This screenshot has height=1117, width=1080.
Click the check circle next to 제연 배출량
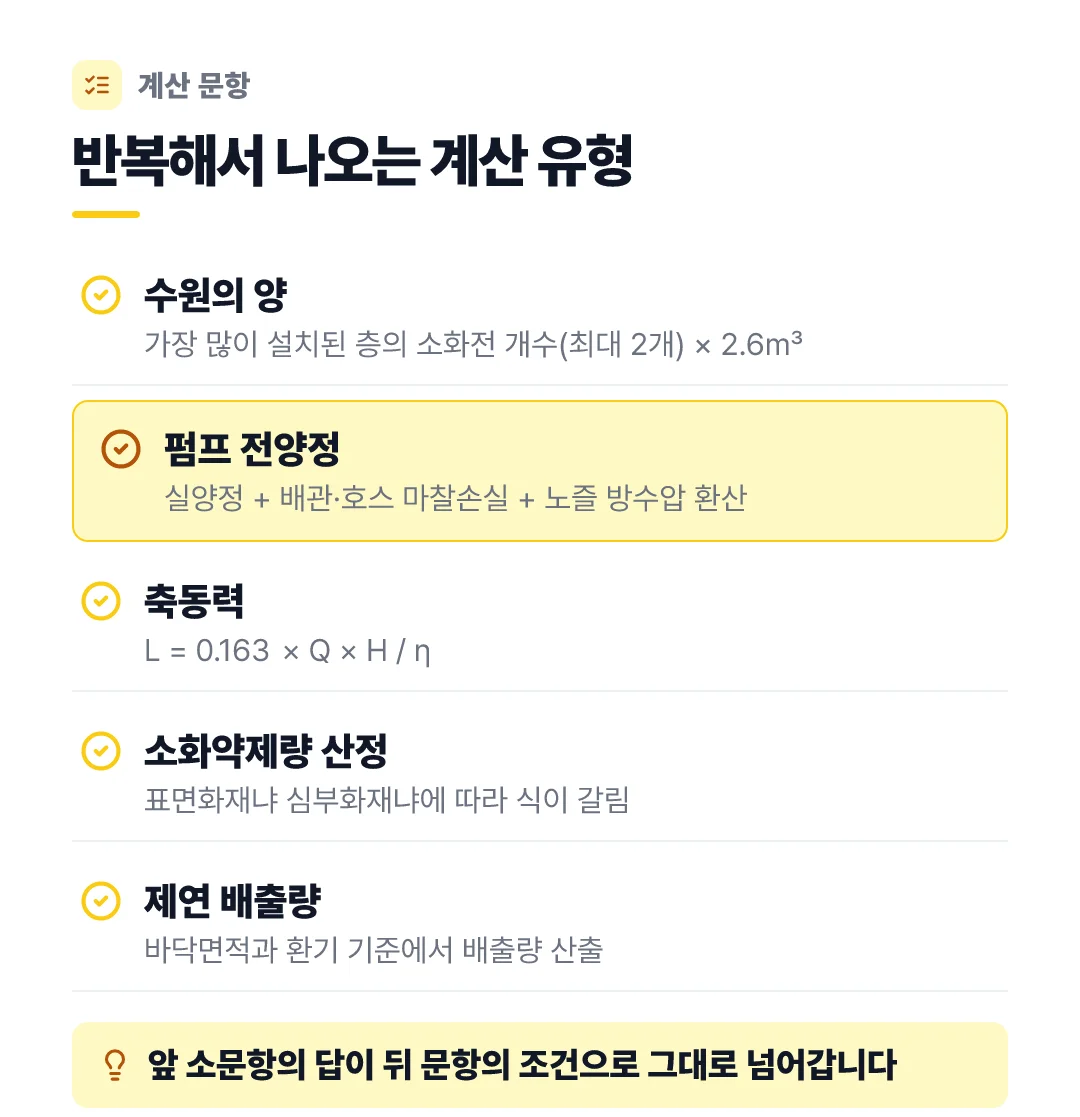101,901
